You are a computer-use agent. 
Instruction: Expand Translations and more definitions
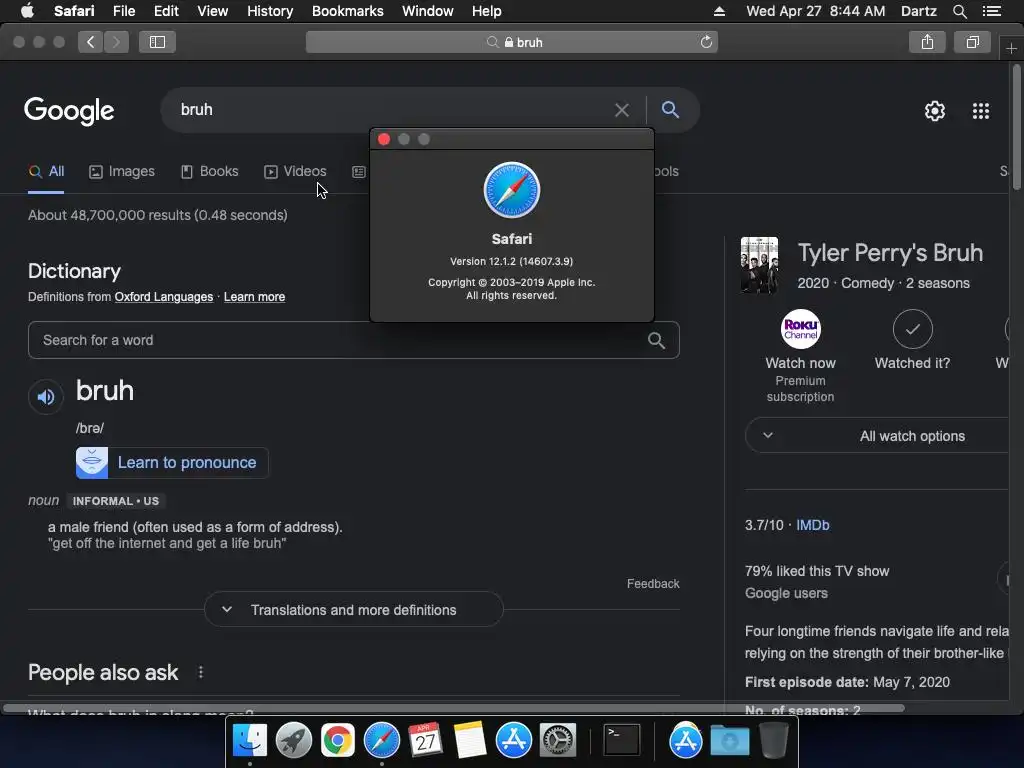(354, 610)
